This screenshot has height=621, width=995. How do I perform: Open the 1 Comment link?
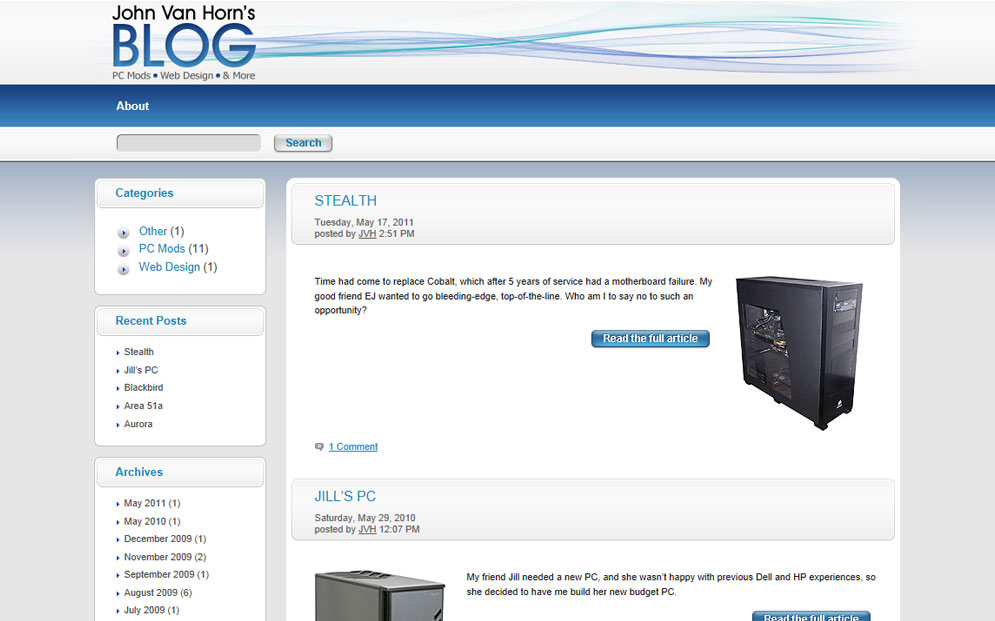pyautogui.click(x=353, y=447)
